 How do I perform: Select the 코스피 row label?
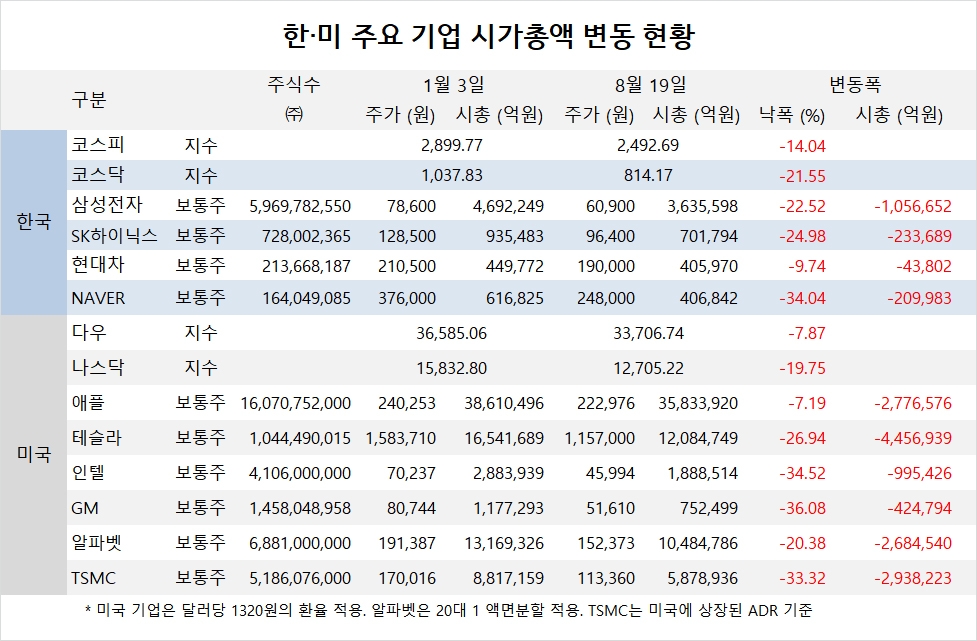coord(98,145)
